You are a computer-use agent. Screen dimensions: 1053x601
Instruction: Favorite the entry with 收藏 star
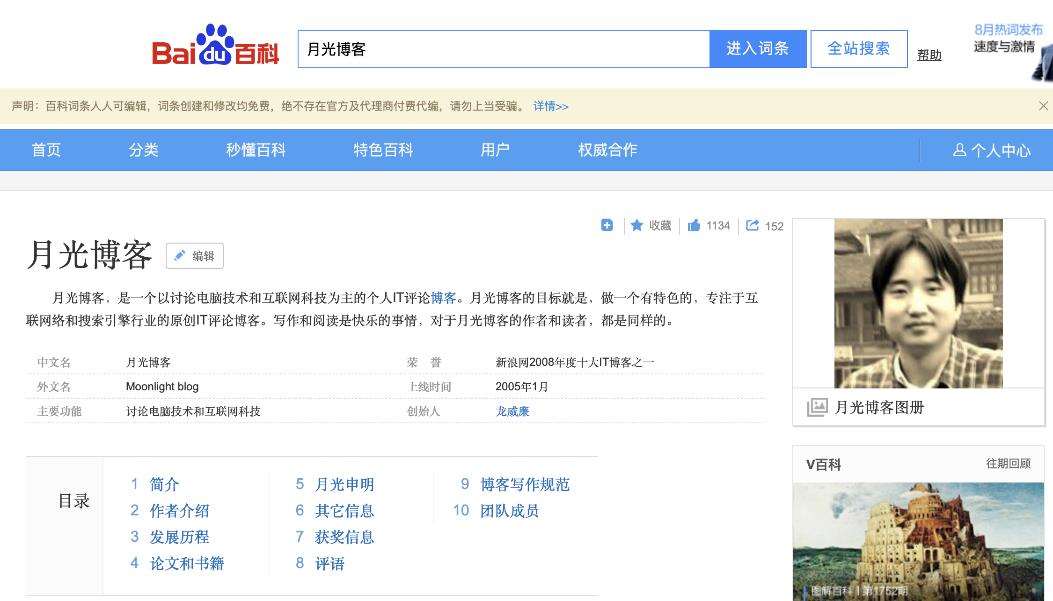[651, 226]
